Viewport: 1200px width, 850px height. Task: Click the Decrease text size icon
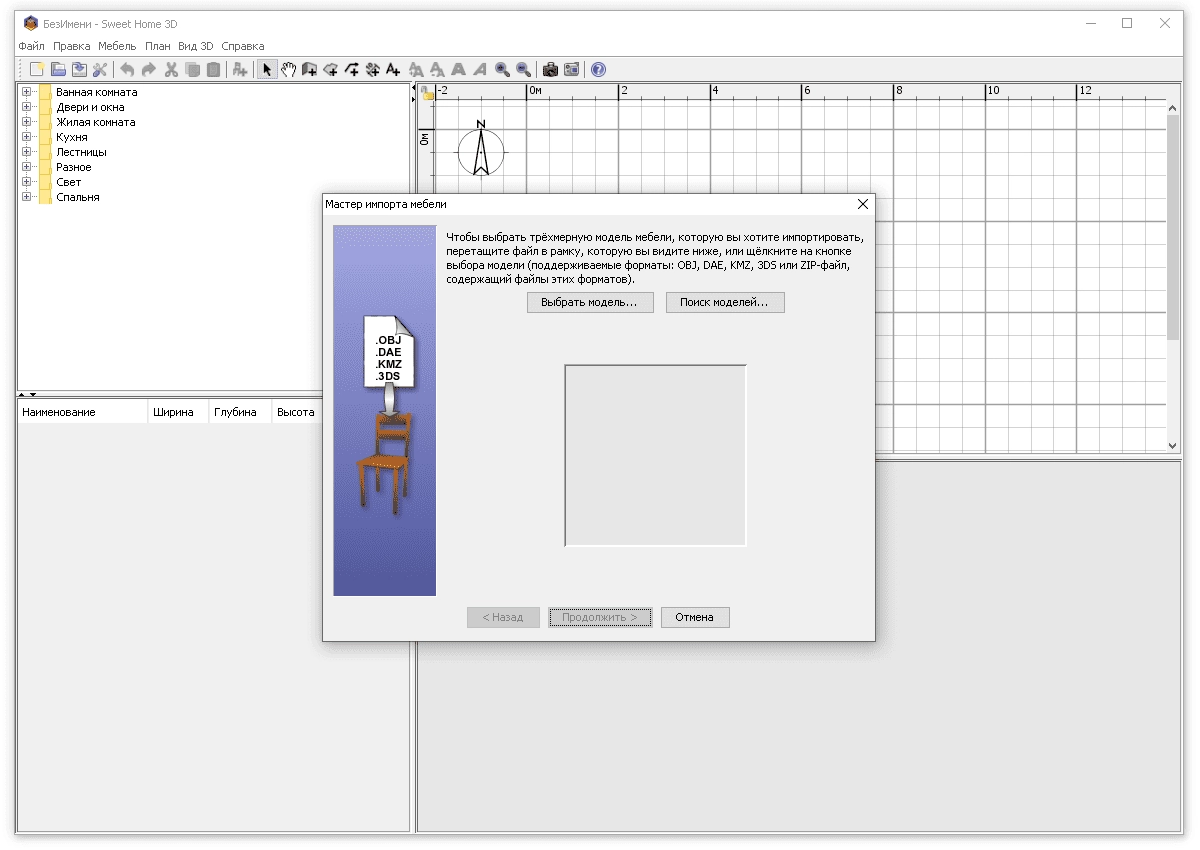(437, 69)
